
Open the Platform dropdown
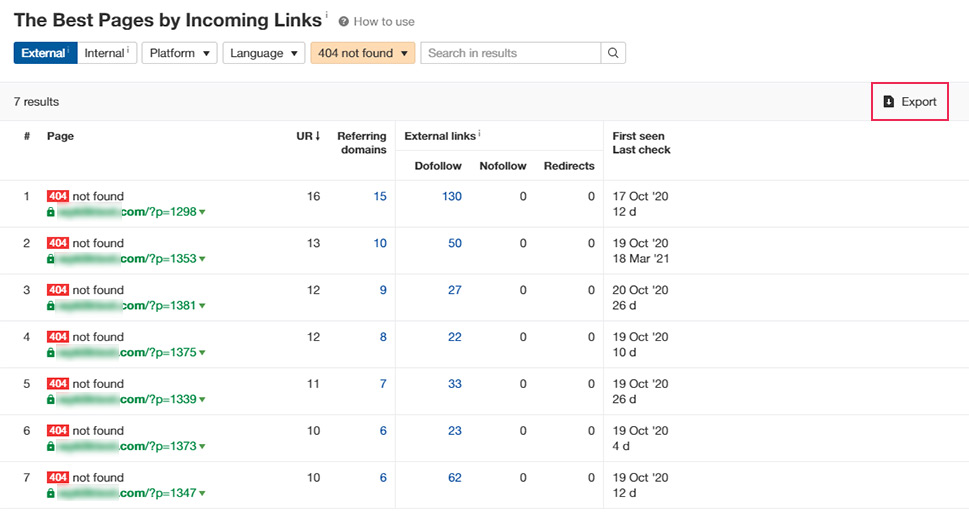(179, 53)
